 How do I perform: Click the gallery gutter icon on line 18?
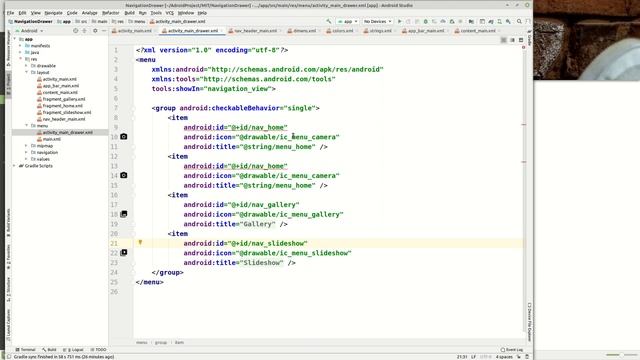(x=124, y=214)
